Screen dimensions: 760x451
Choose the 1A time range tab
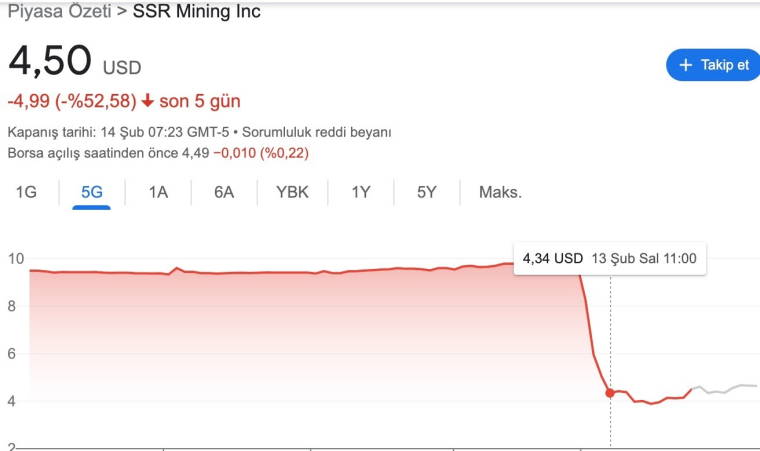point(158,192)
